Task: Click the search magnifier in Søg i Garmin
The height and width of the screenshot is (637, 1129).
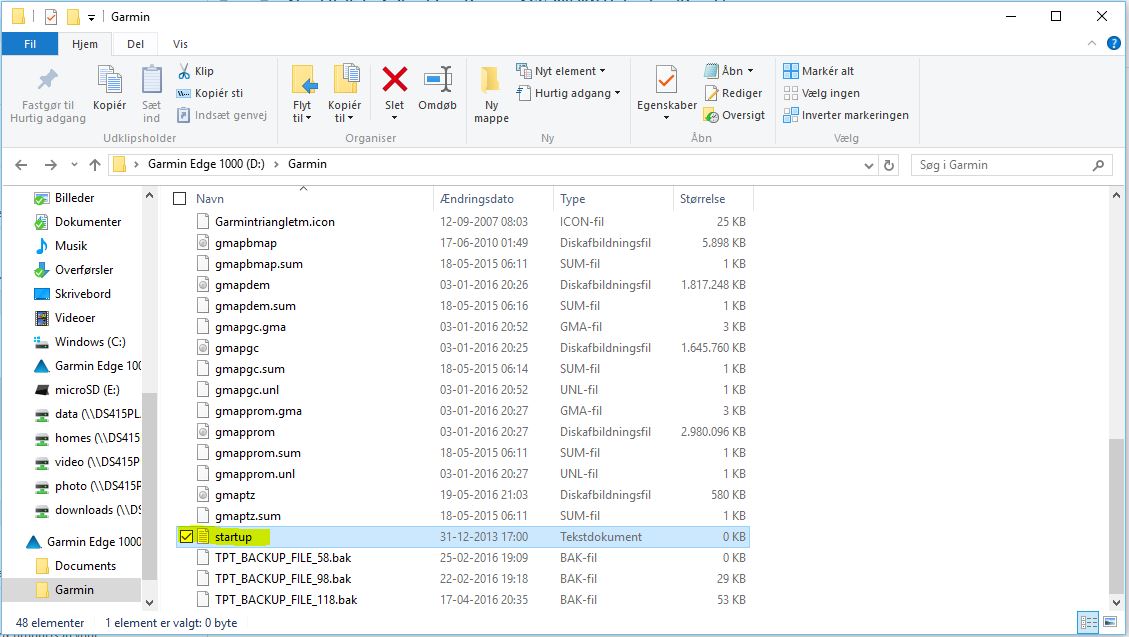Action: point(1098,165)
